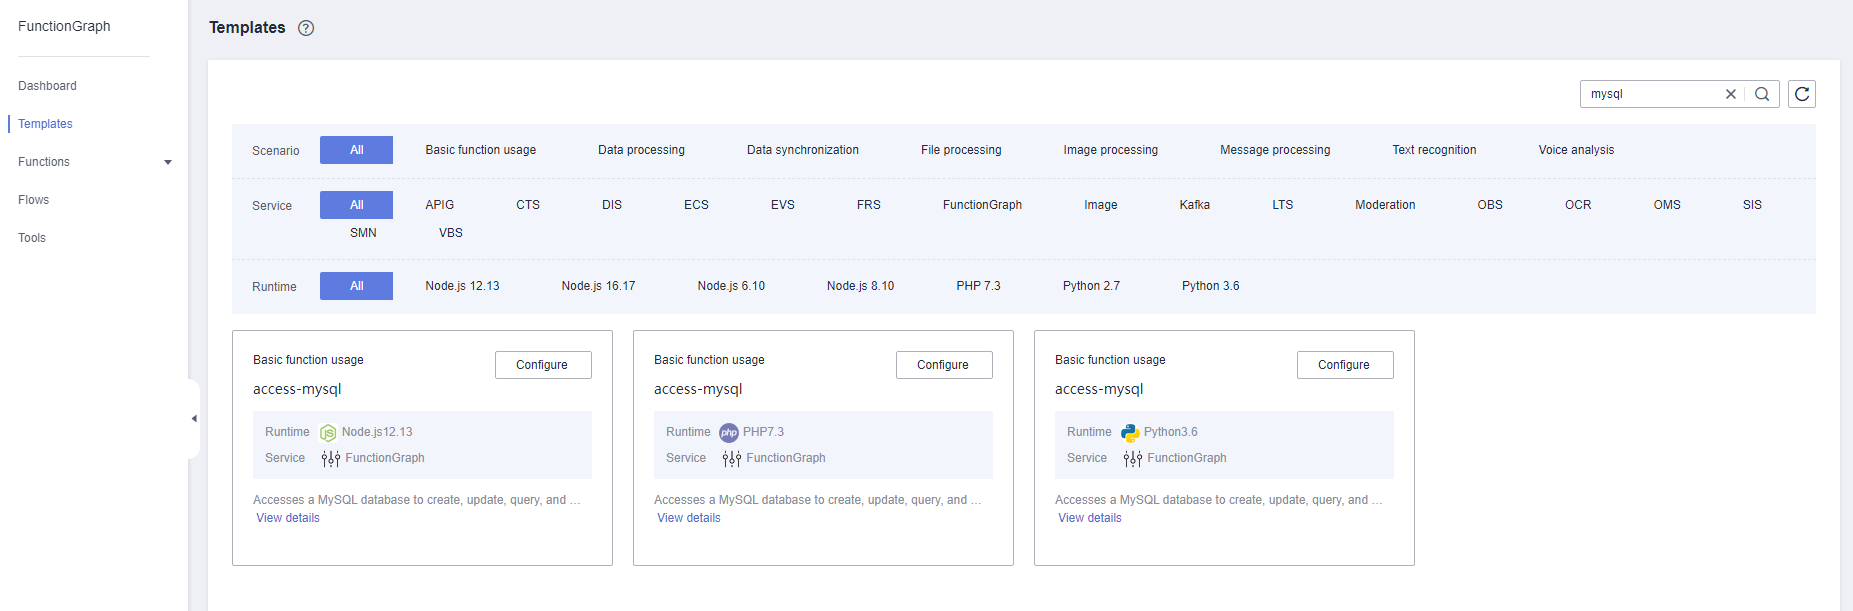Click FunctionGraph service icon in PHP card
Viewport: 1853px width, 611px height.
[732, 459]
